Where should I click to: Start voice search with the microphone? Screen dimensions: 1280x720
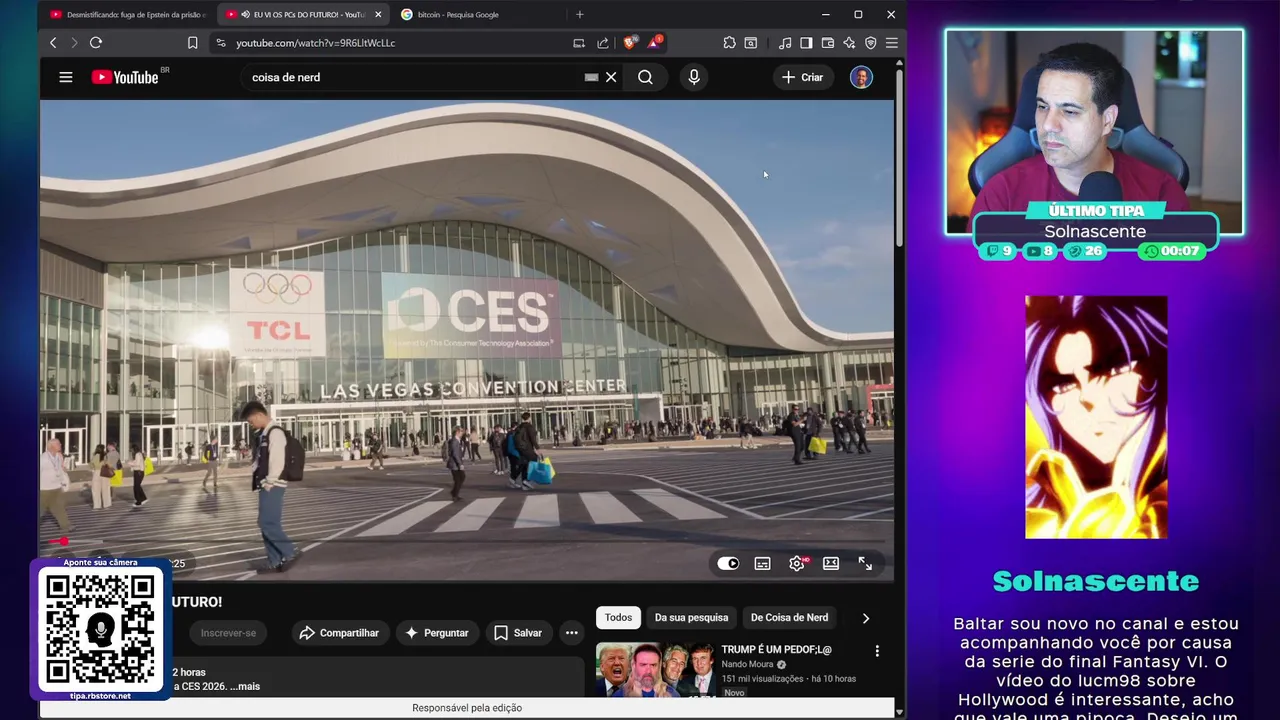click(x=694, y=77)
